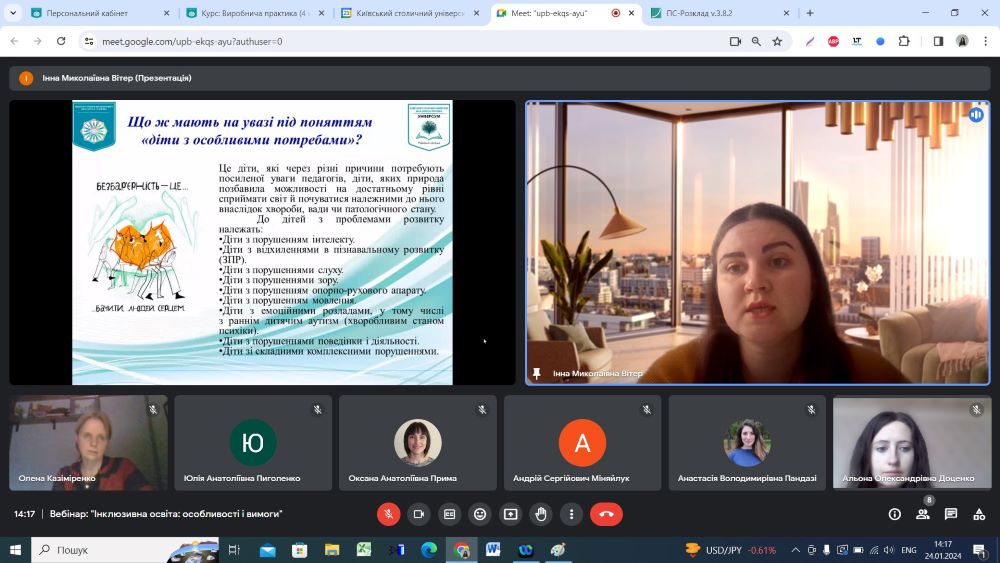Click the speaking indicator on the main video
This screenshot has width=1000, height=563.
(x=975, y=115)
